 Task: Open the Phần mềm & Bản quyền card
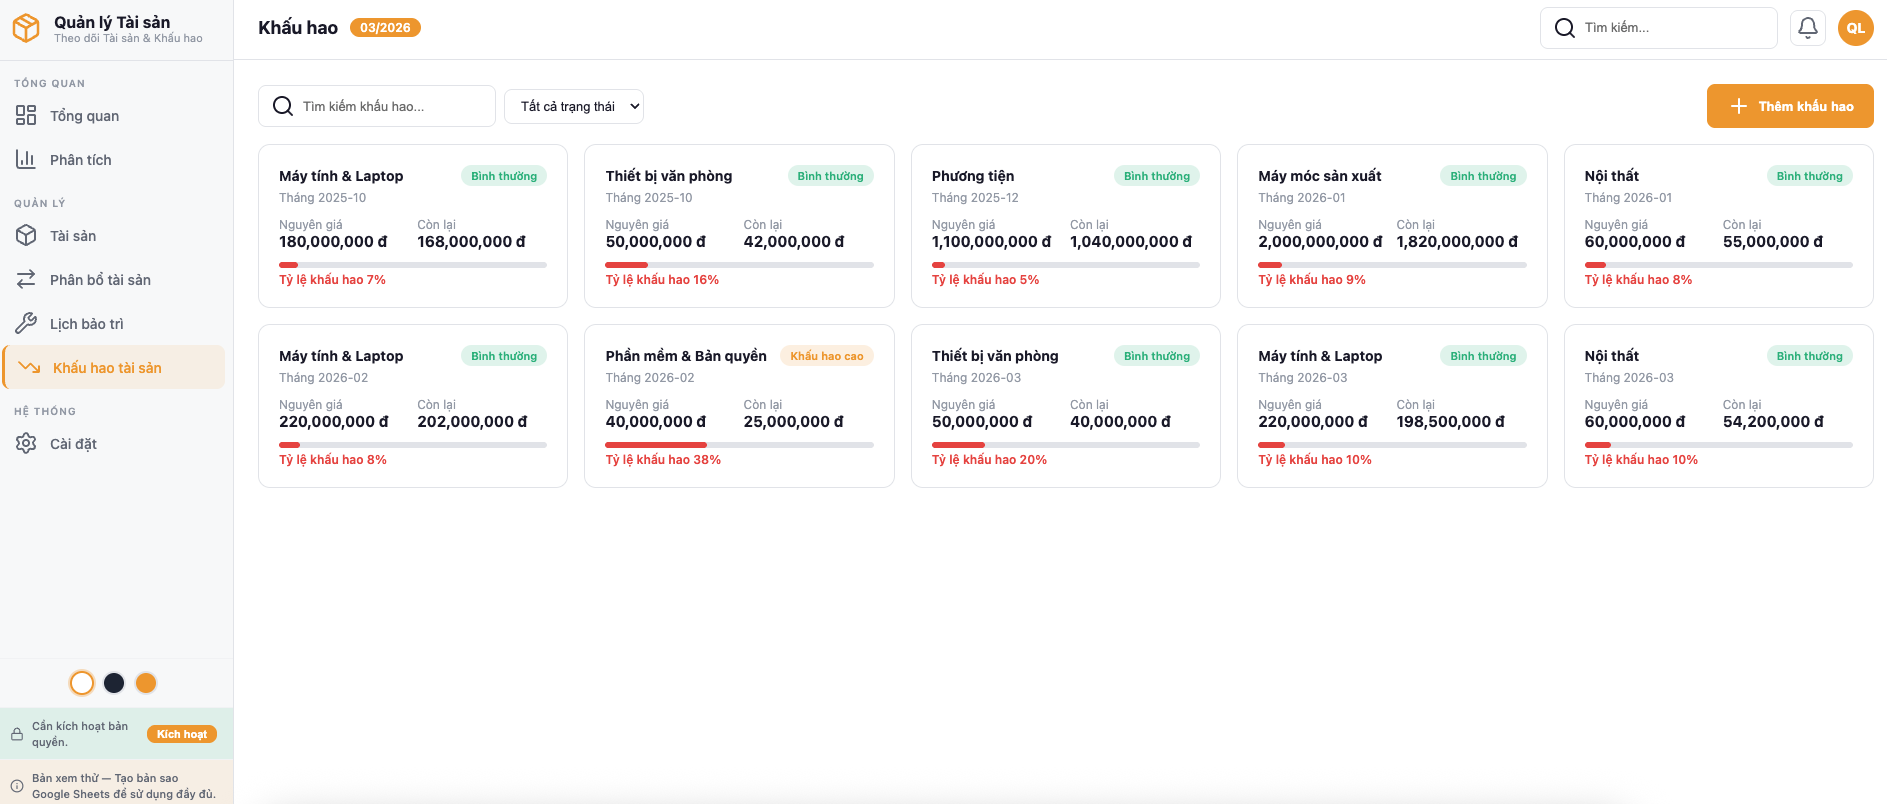739,406
